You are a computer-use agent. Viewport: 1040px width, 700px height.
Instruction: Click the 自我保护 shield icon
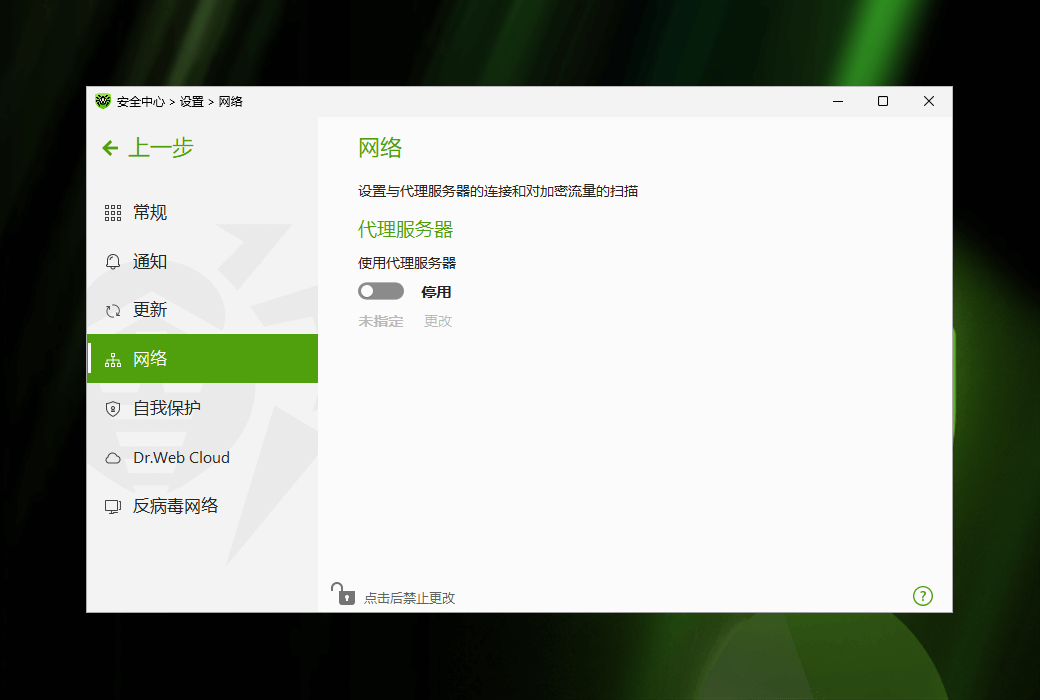(113, 409)
